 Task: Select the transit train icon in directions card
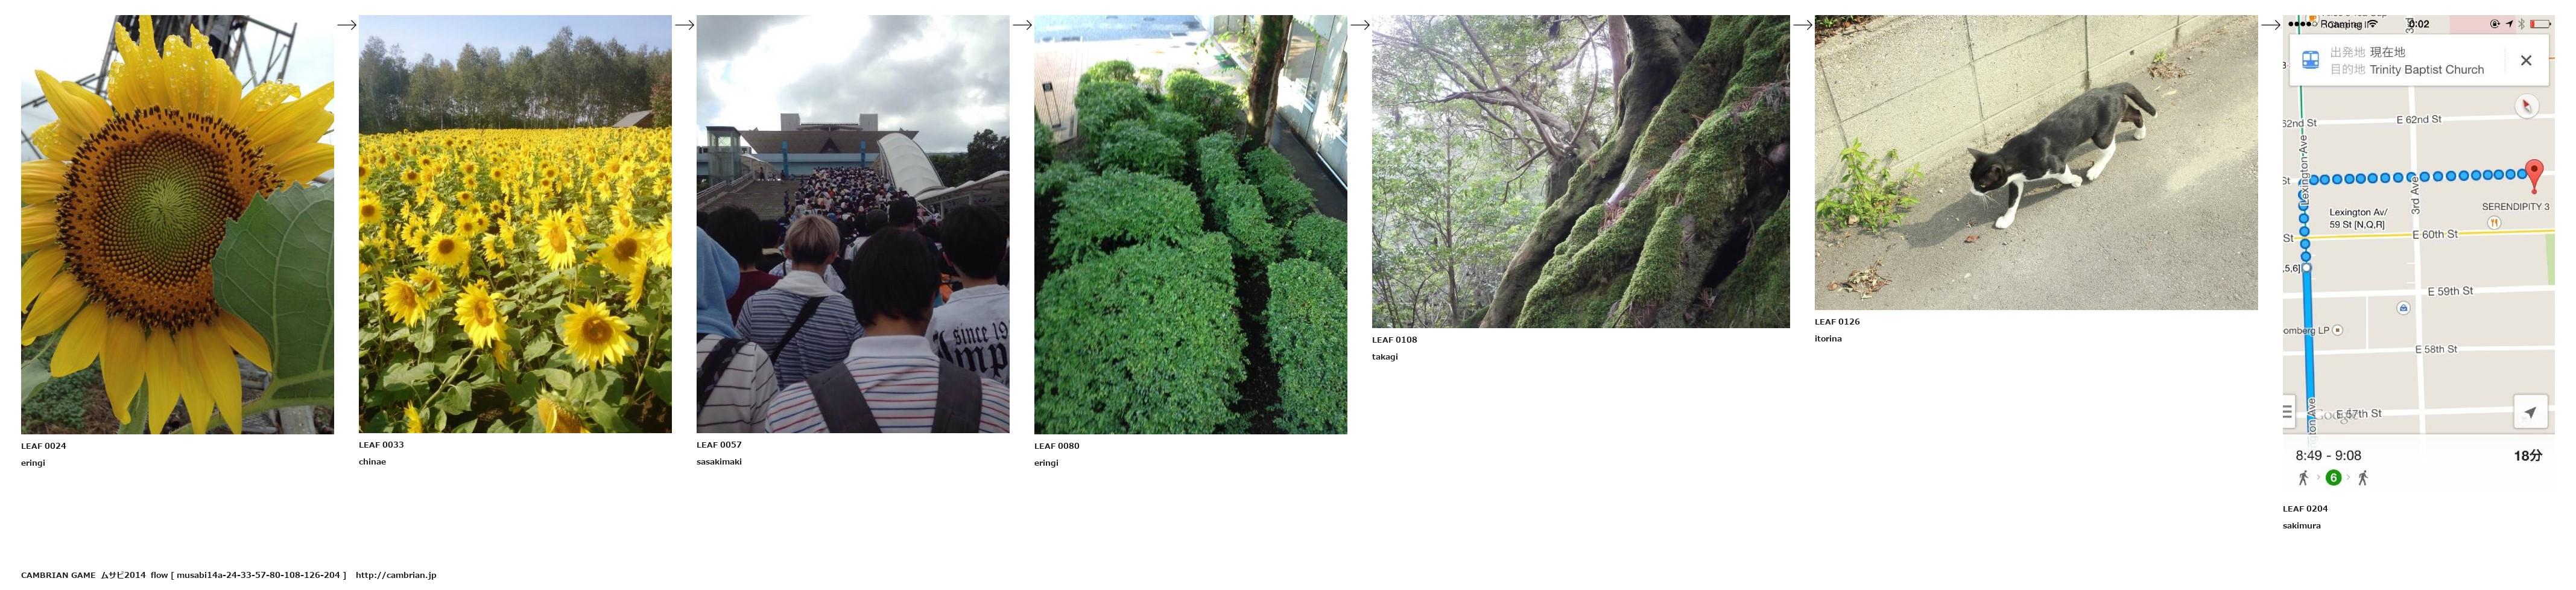click(x=2310, y=60)
